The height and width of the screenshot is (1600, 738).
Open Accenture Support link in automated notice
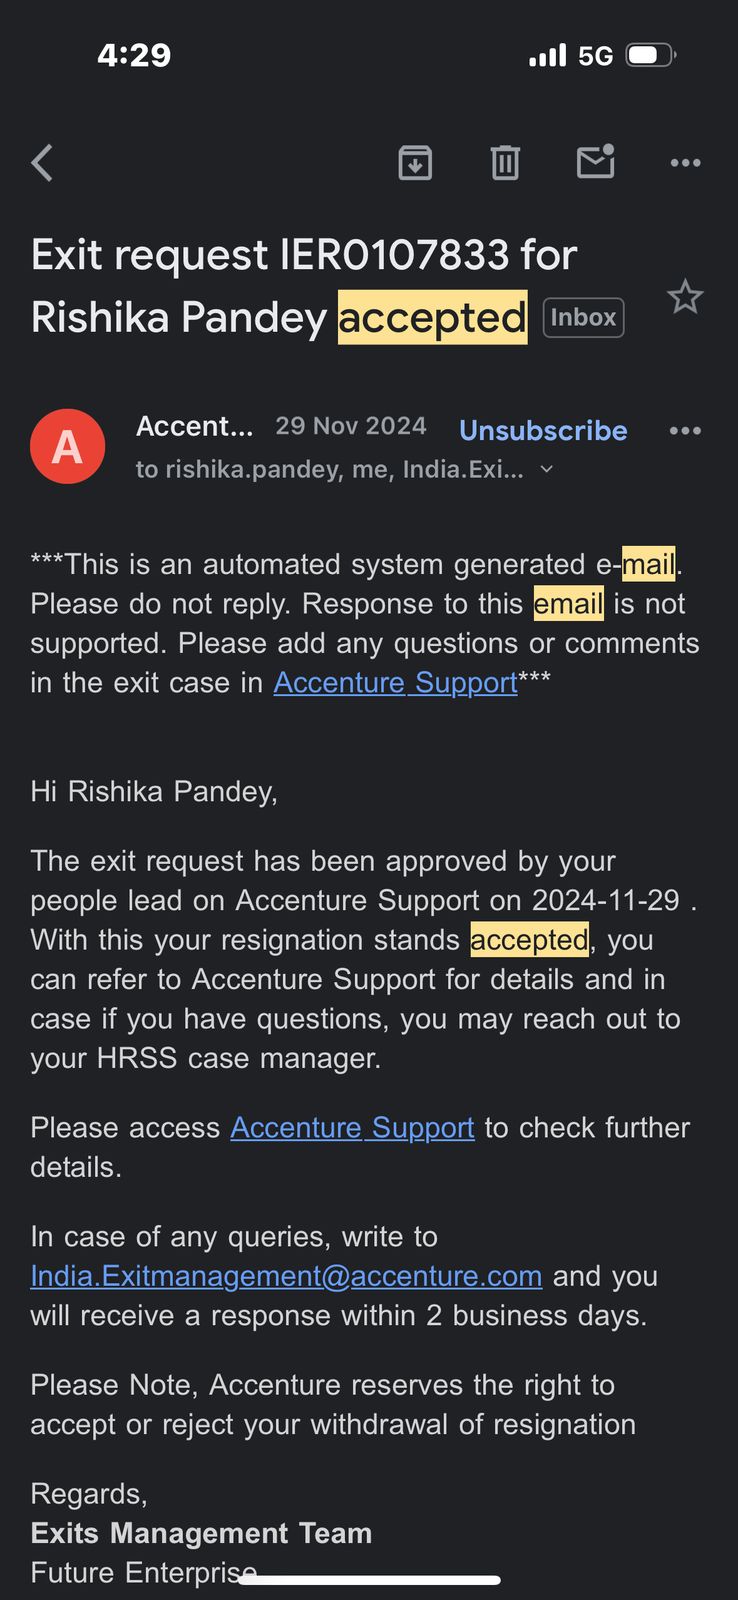(x=395, y=683)
